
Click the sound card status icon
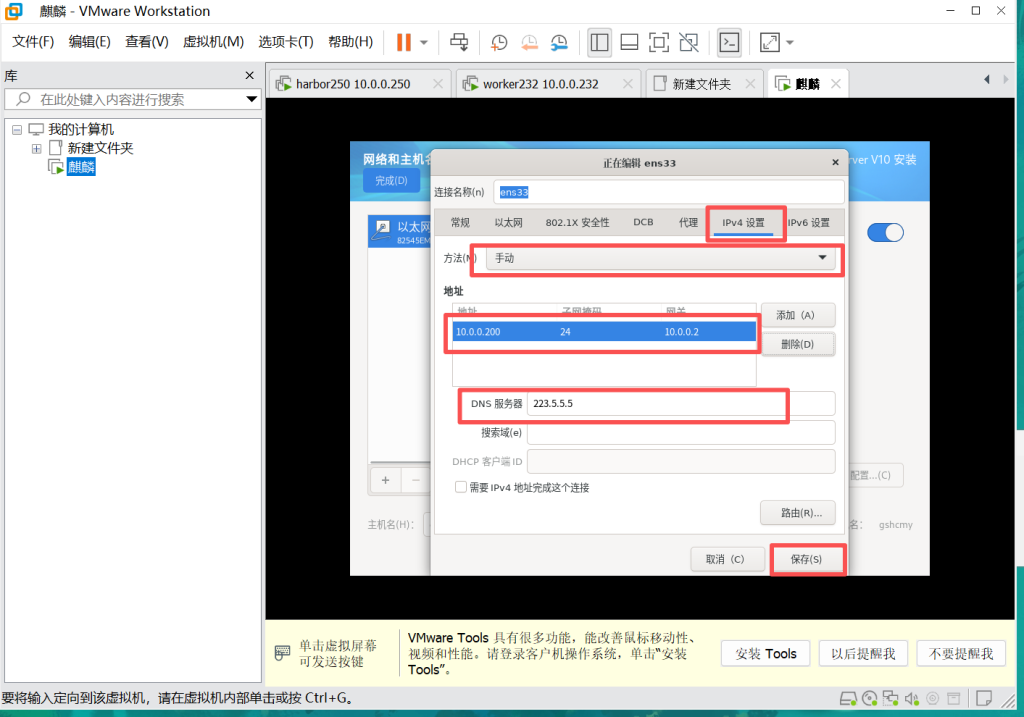pos(911,698)
